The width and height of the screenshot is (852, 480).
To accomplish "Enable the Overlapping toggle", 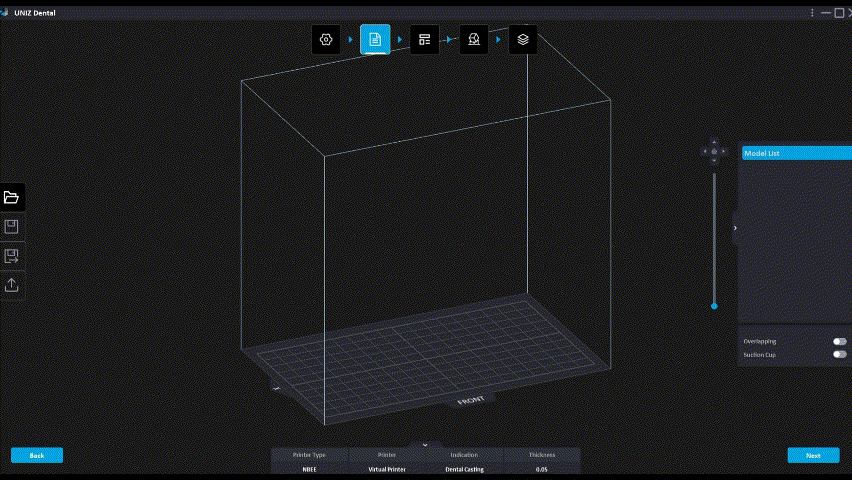I will coord(839,341).
